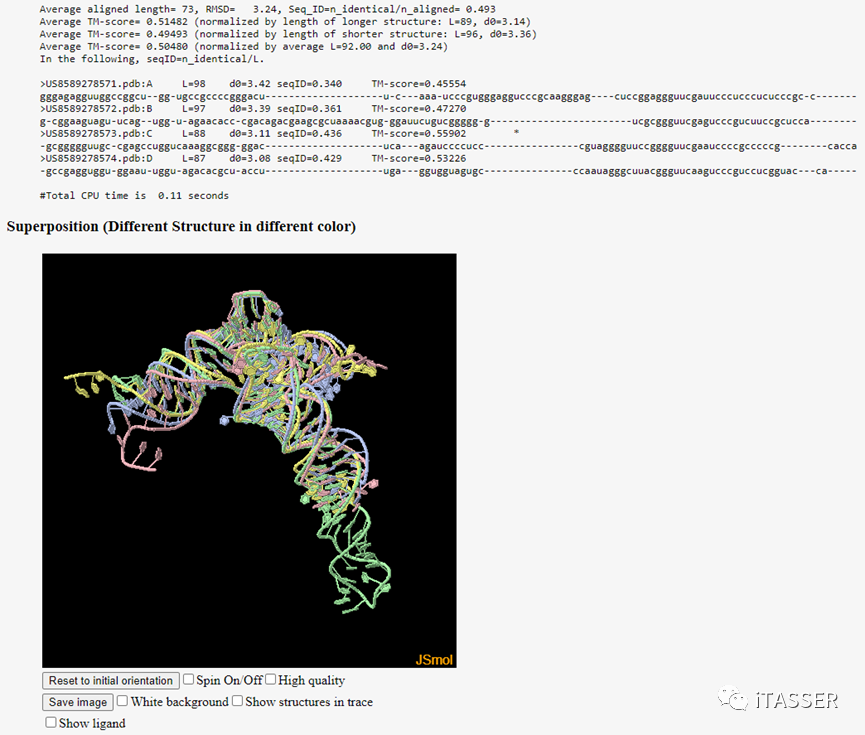Screen dimensions: 865x735
Task: Click the blue nucleotide near the structure center
Action: 224,420
